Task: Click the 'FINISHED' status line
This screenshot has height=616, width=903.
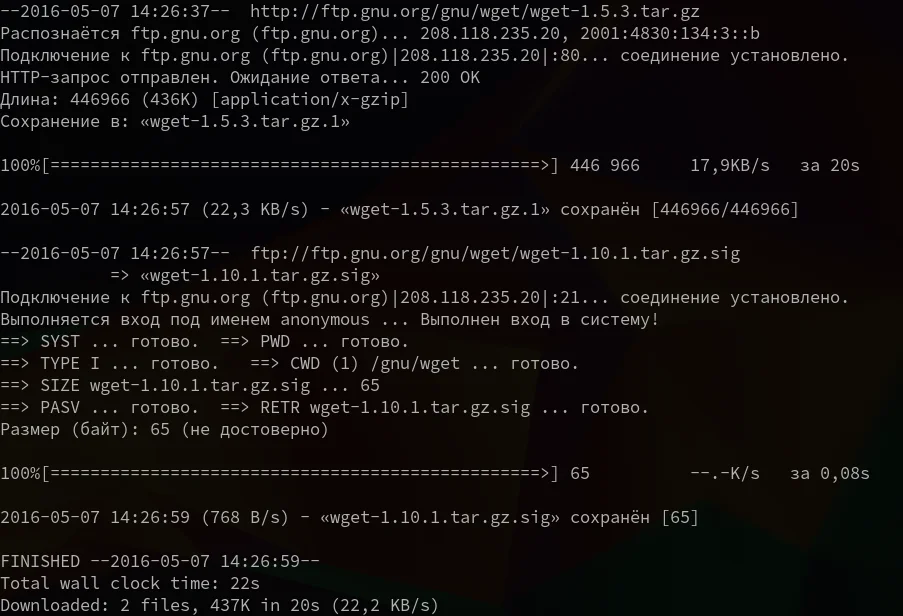Action: click(160, 561)
